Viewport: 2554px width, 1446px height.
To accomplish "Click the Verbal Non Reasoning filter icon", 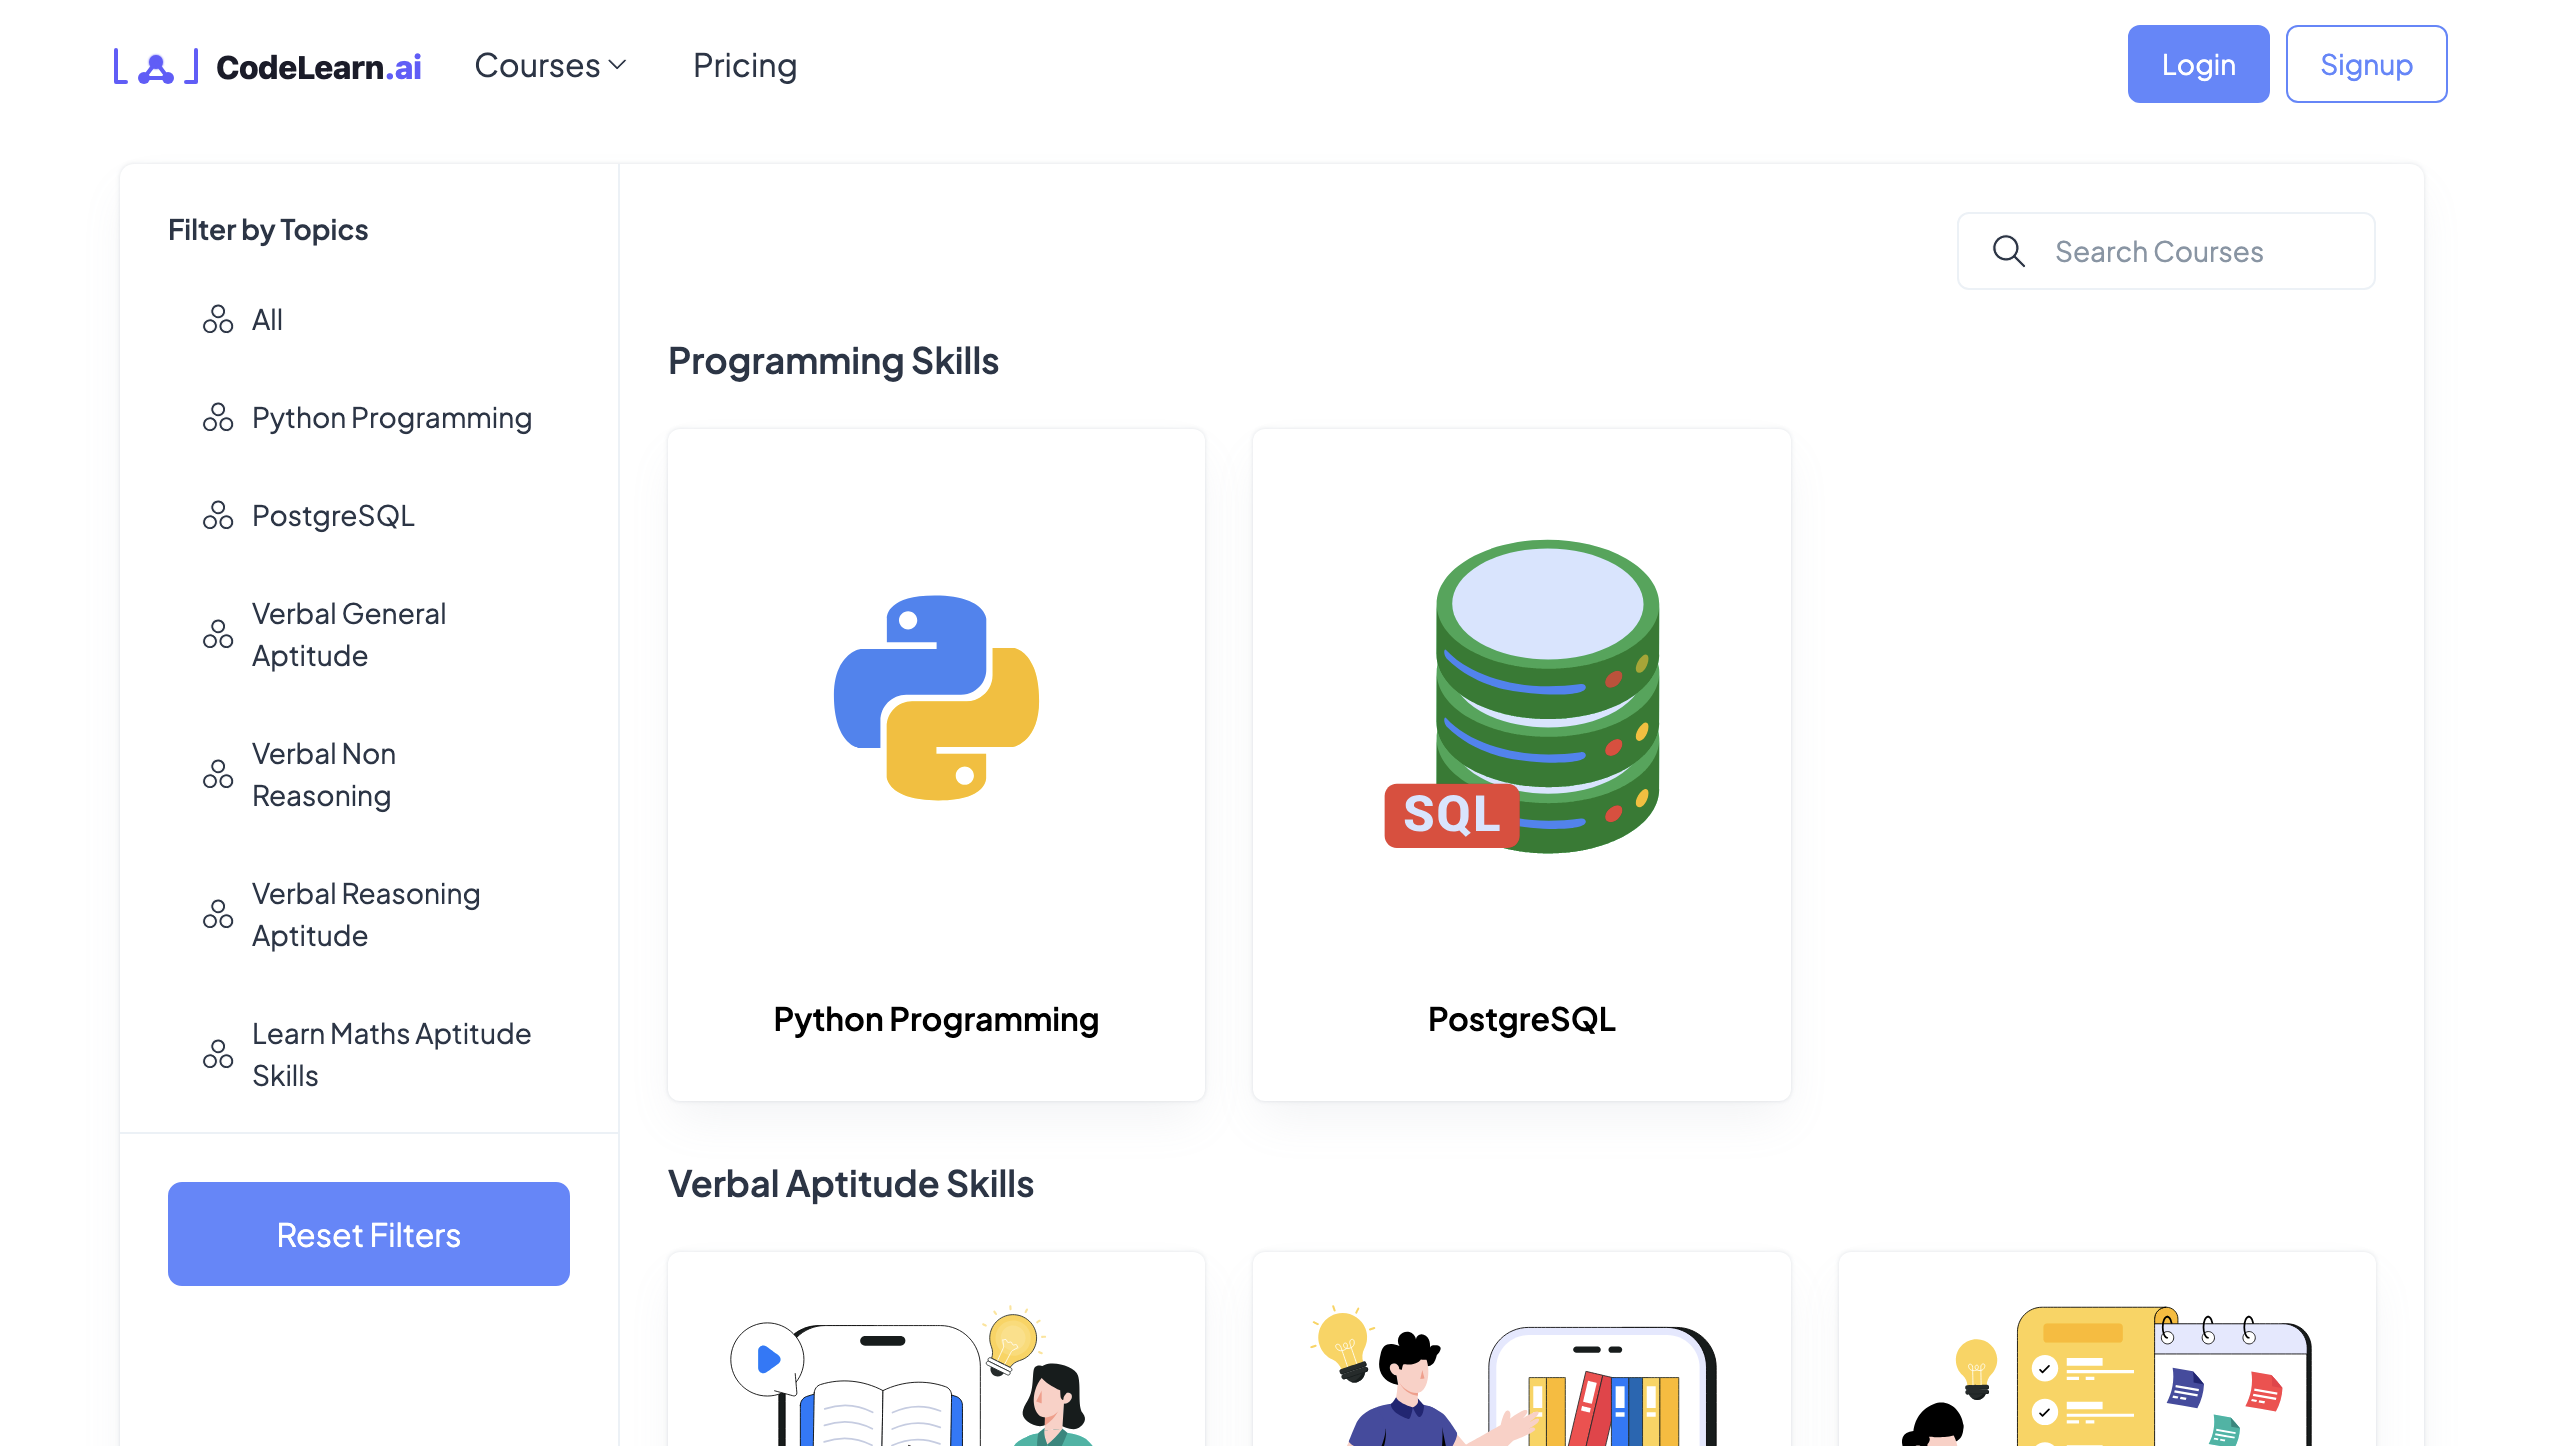I will [x=218, y=775].
